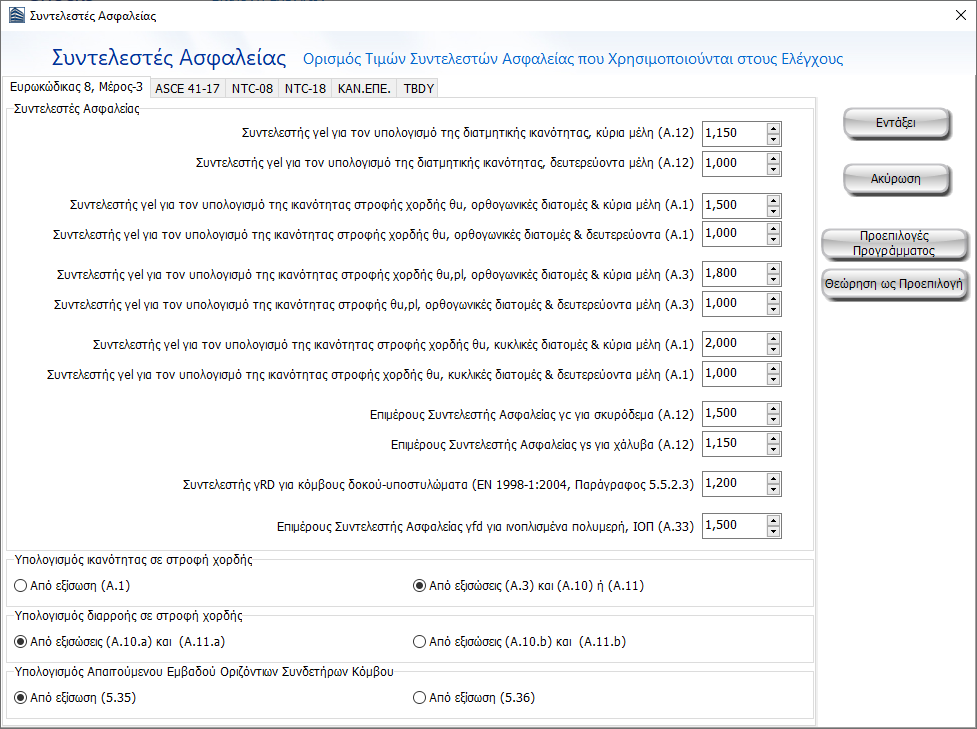Decrease γfd factor for fibre-reinforced polymers
The image size is (977, 729).
click(x=773, y=531)
